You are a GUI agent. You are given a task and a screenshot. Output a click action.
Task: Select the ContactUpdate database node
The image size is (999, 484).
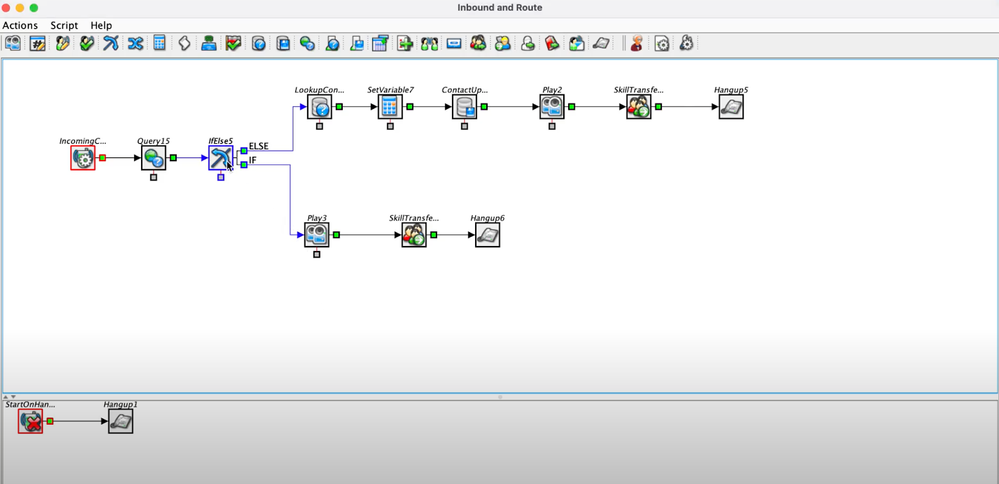(x=464, y=106)
